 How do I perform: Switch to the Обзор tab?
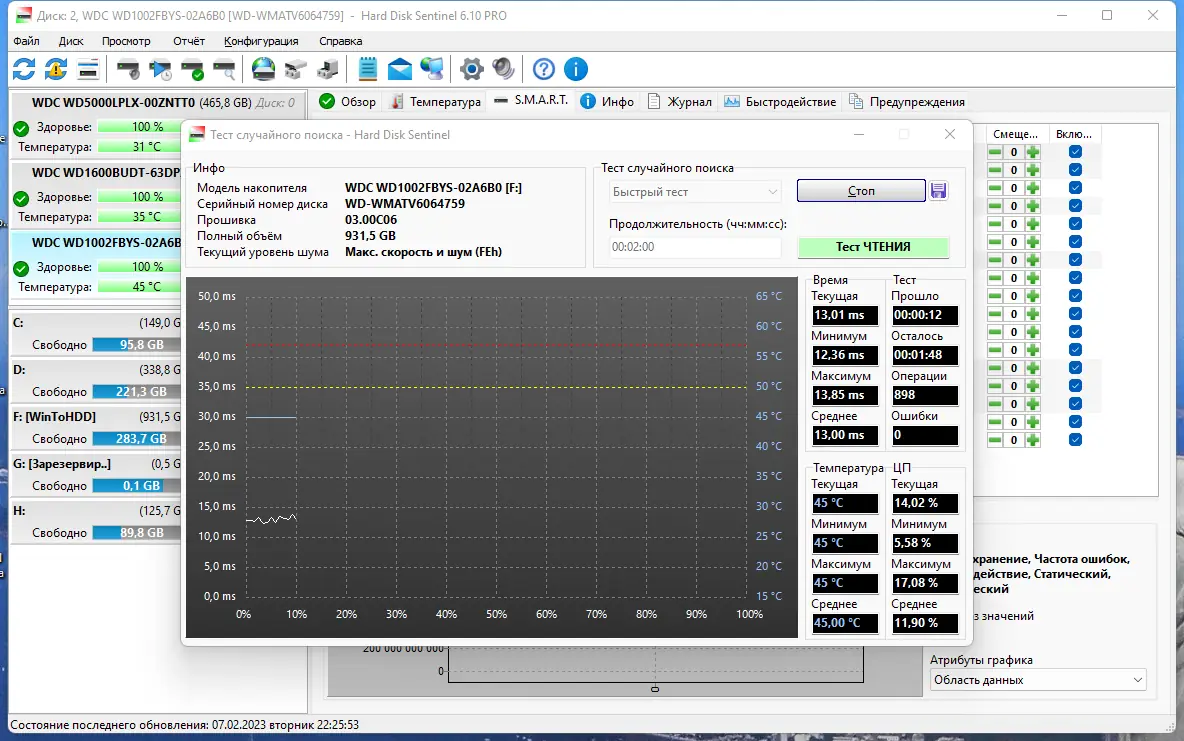coord(347,102)
